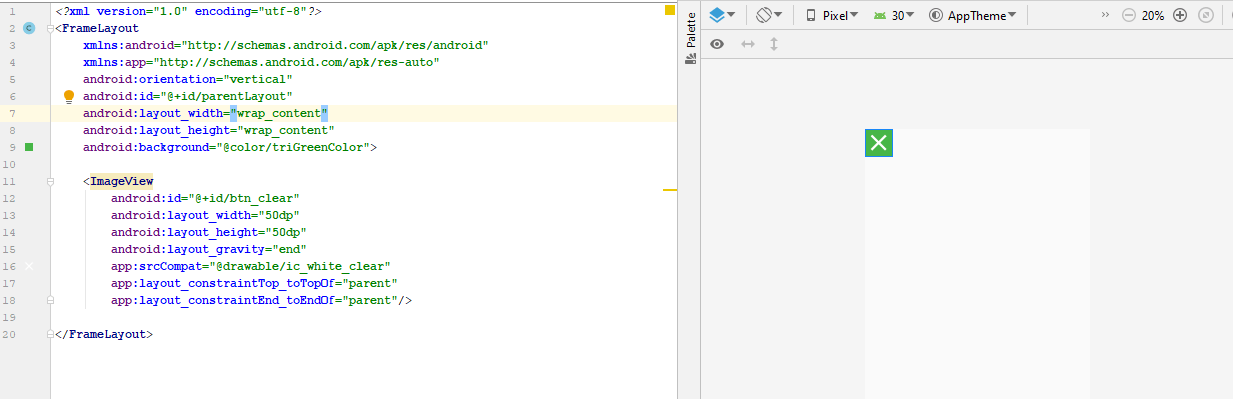Toggle the view options eye icon
The width and height of the screenshot is (1233, 399).
(x=717, y=44)
